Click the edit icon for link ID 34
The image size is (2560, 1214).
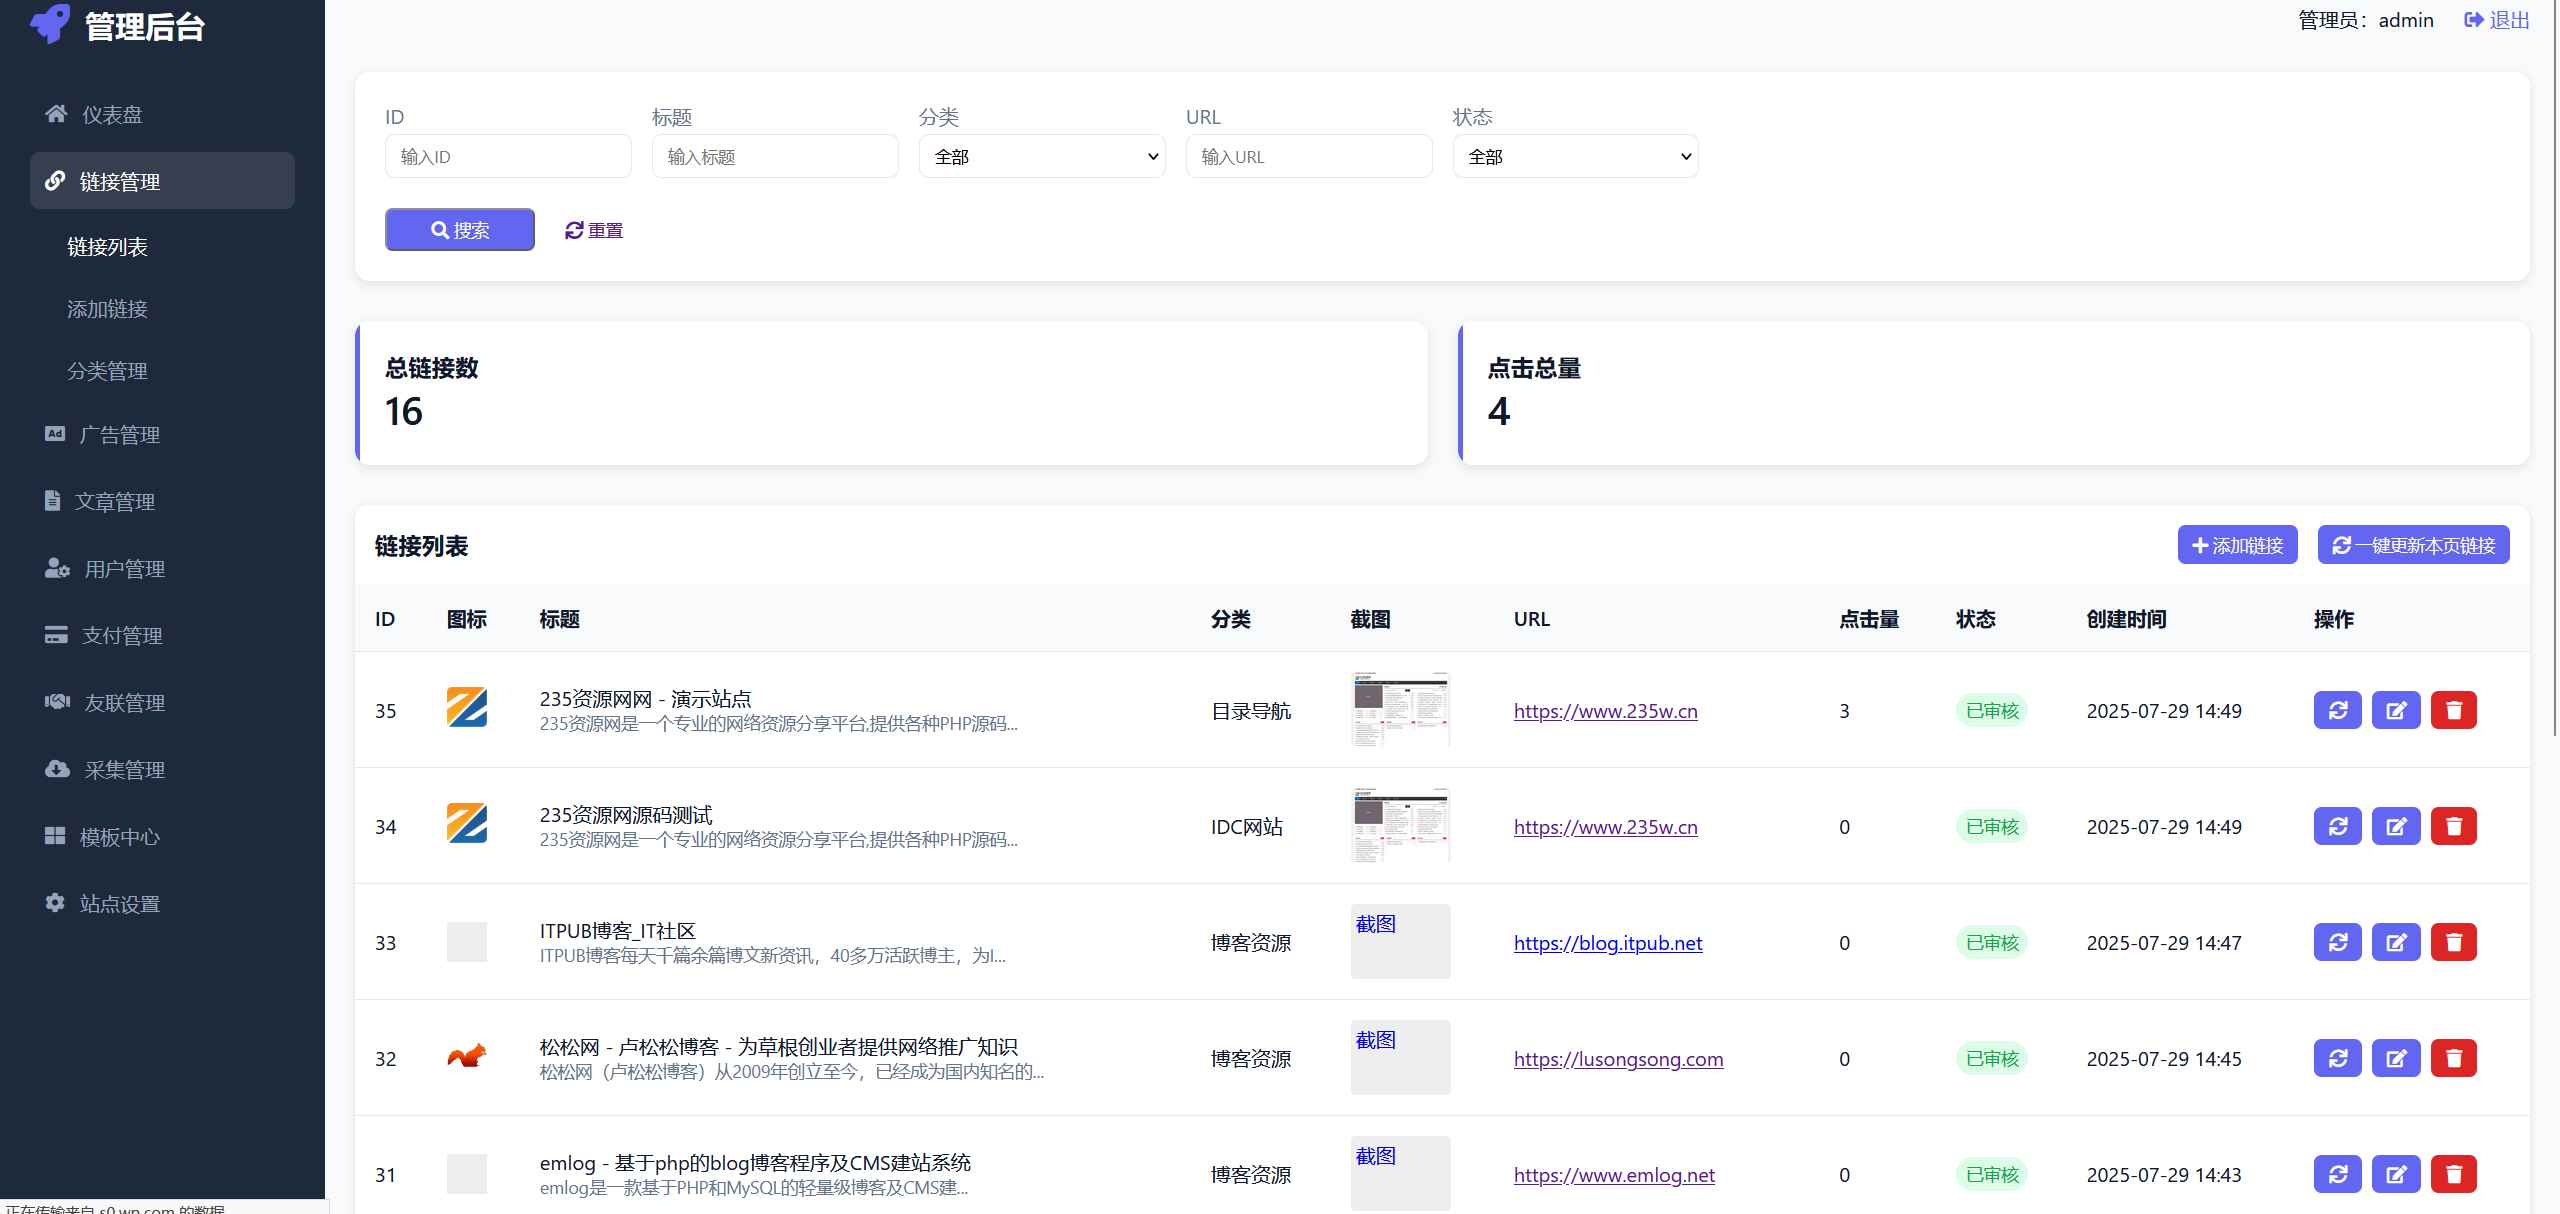[x=2395, y=826]
